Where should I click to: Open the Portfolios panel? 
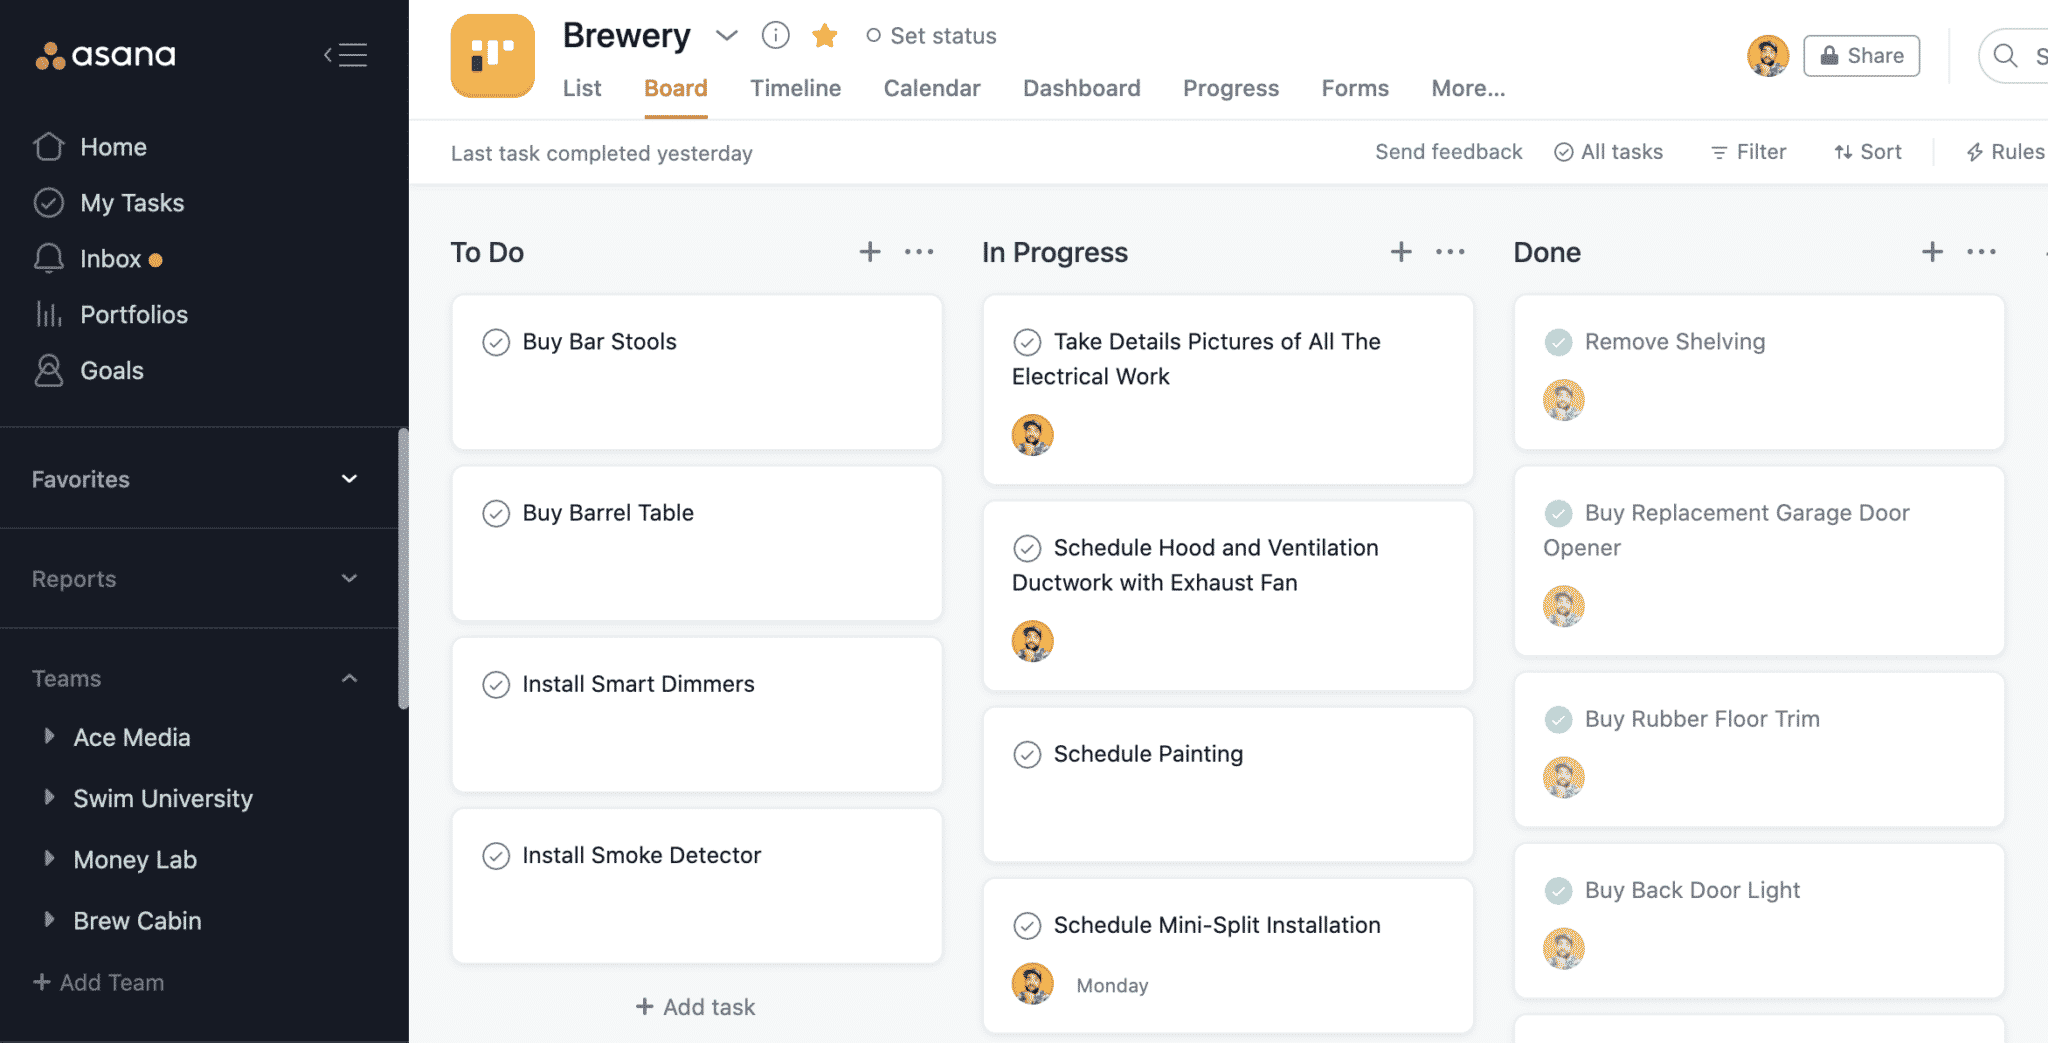[134, 314]
